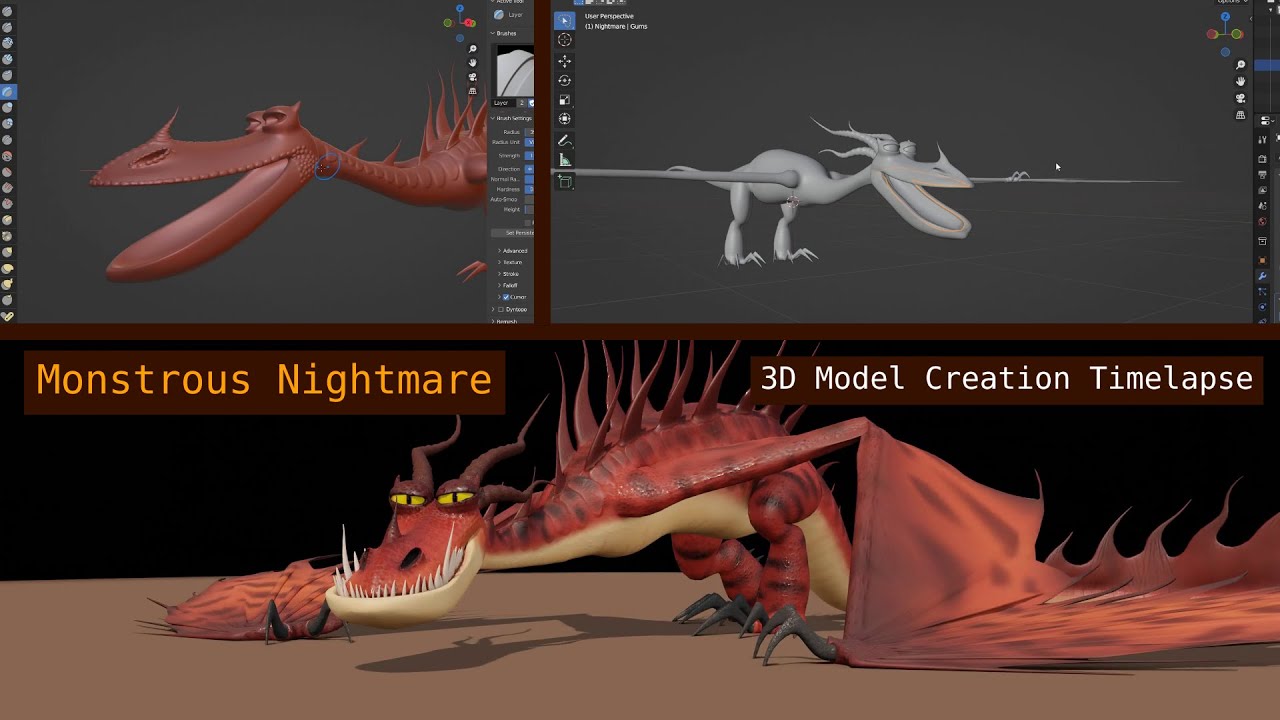Select the Draw Sharp sculpt brush
Image resolution: width=1280 pixels, height=720 pixels.
(x=7, y=27)
